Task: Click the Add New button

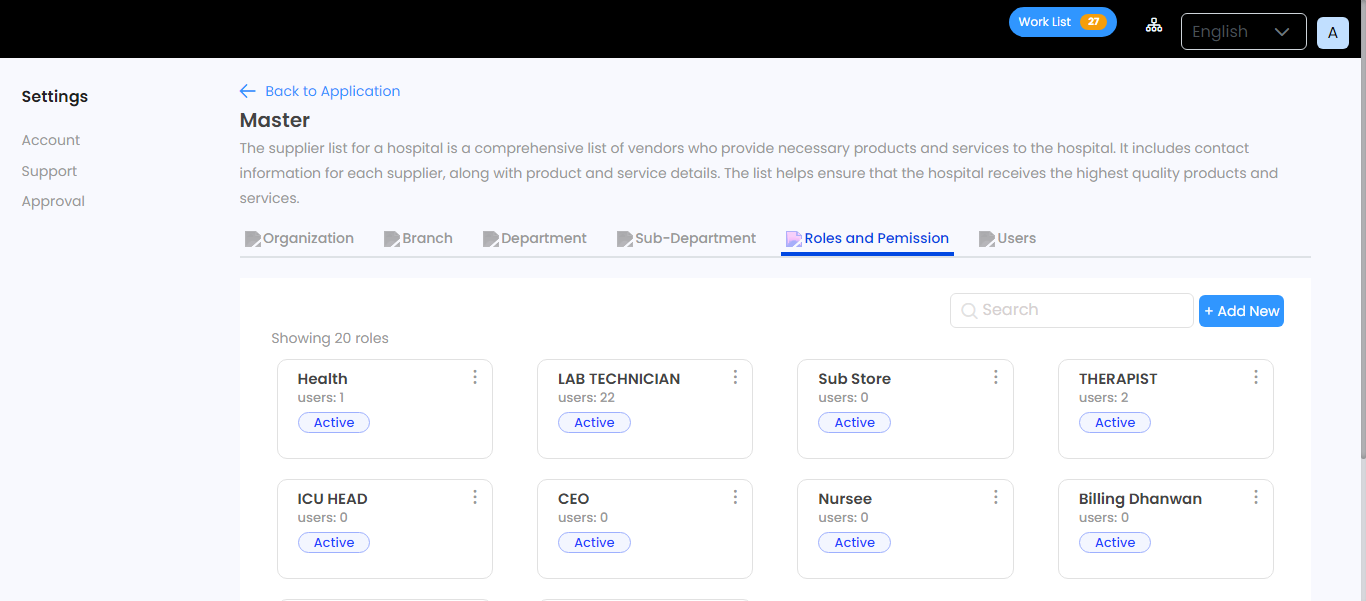Action: point(1241,311)
